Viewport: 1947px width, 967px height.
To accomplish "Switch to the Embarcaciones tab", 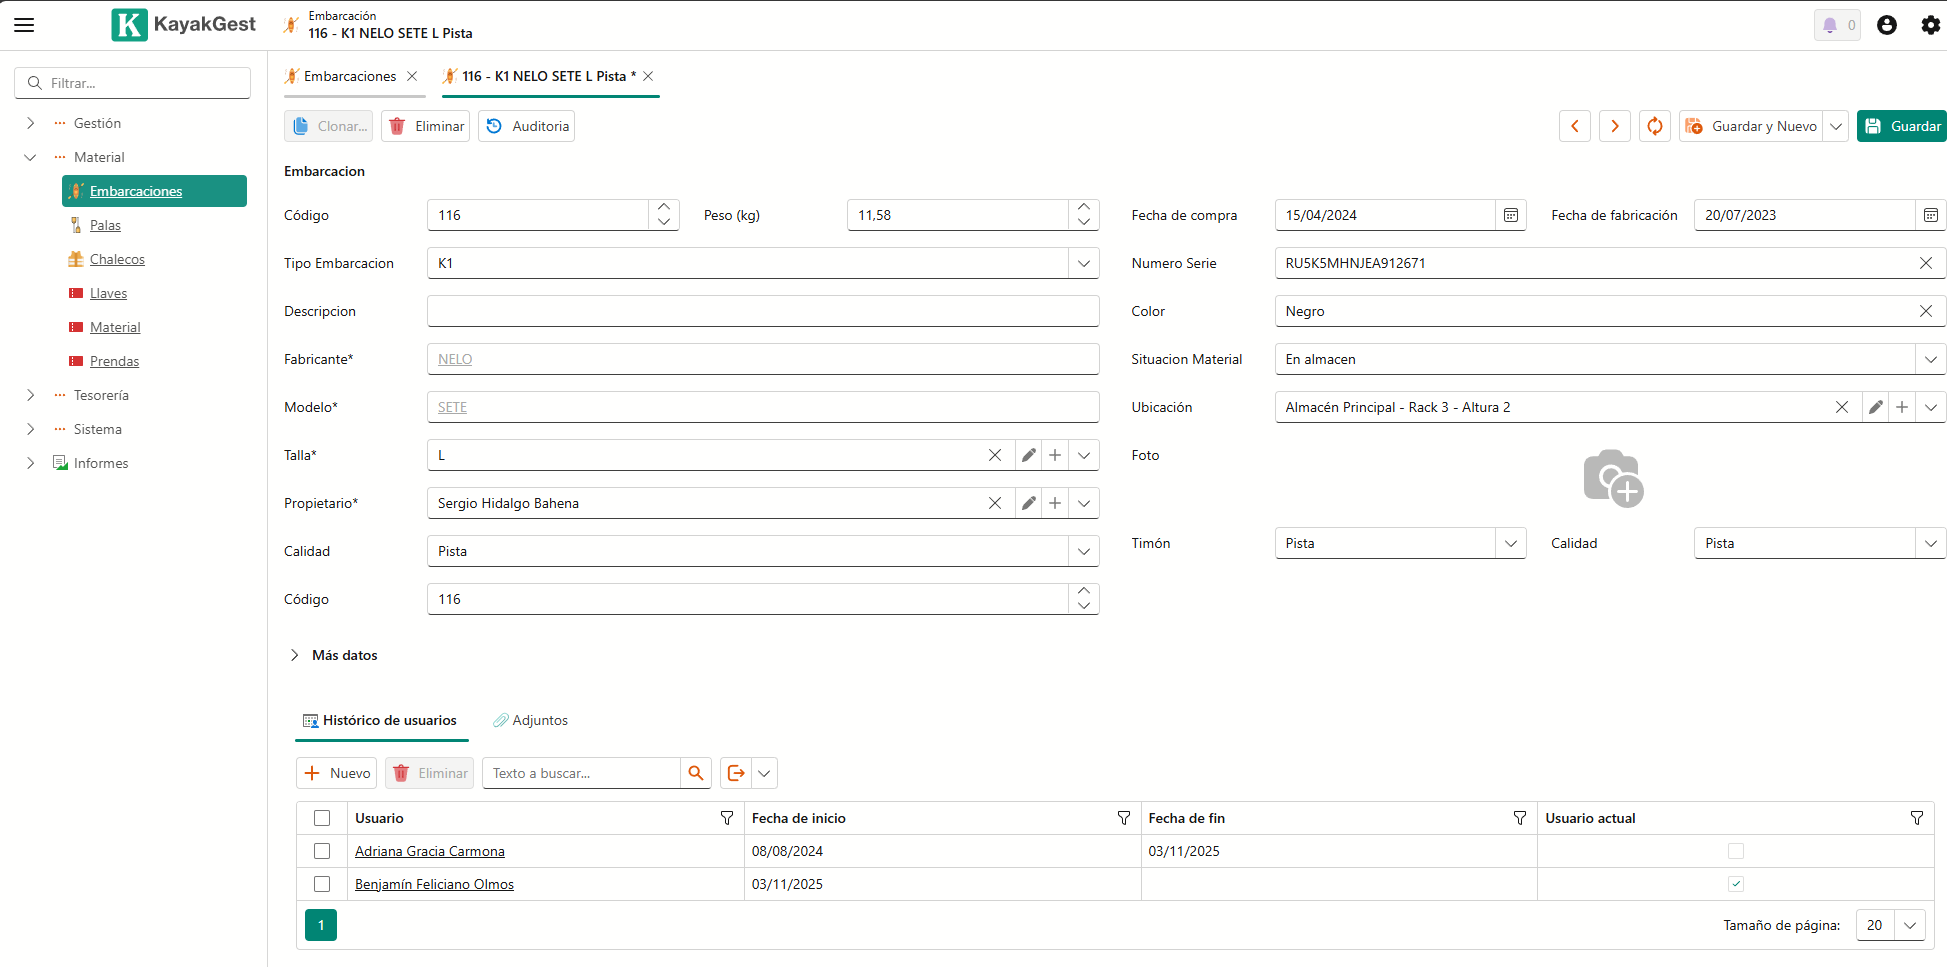I will [x=349, y=76].
